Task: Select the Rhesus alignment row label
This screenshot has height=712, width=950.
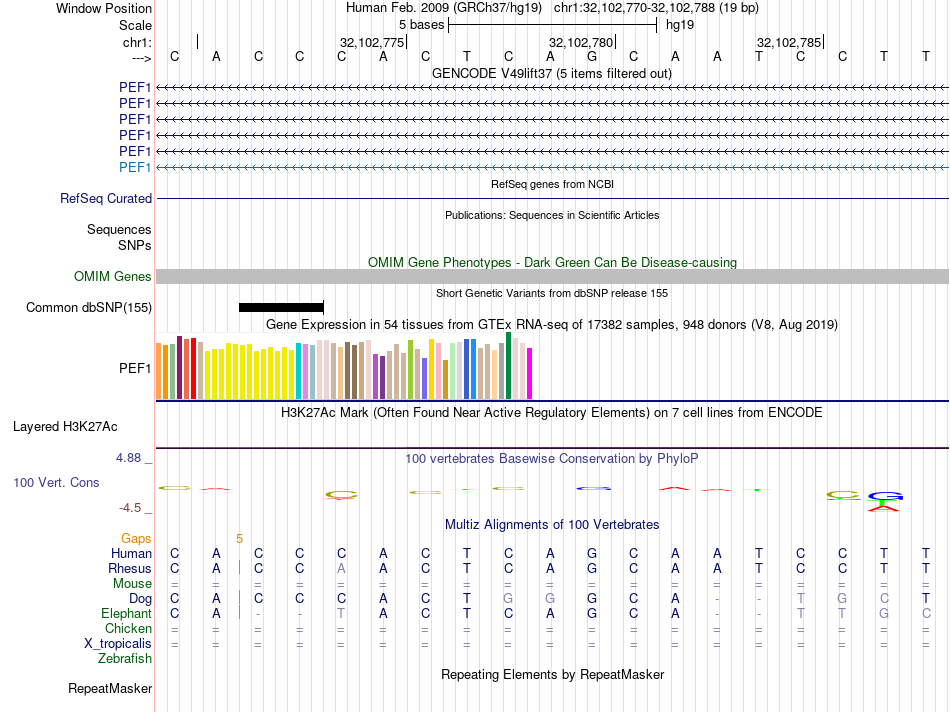Action: pos(130,568)
